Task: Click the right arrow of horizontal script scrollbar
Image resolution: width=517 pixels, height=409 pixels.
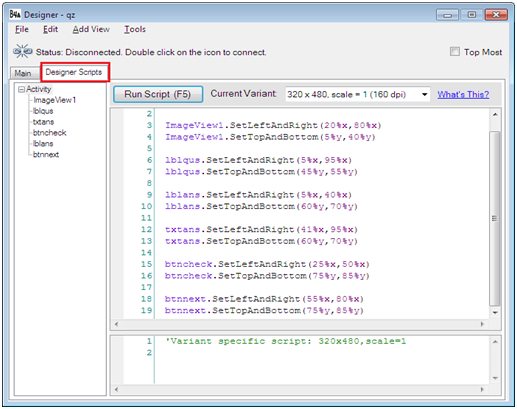Action: pyautogui.click(x=482, y=324)
